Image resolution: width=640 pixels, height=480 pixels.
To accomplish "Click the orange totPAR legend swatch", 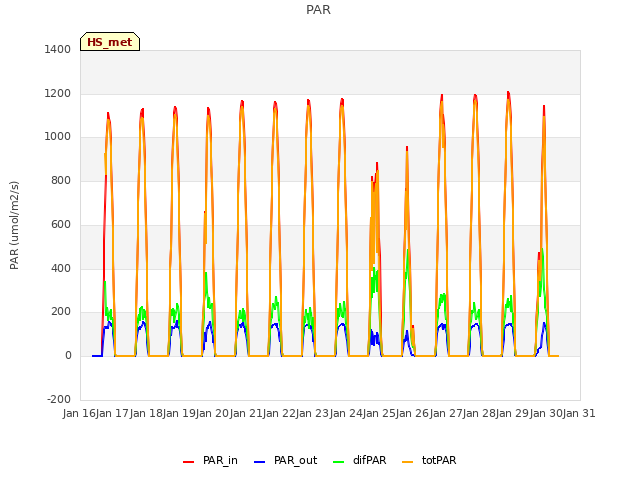I will (x=407, y=462).
